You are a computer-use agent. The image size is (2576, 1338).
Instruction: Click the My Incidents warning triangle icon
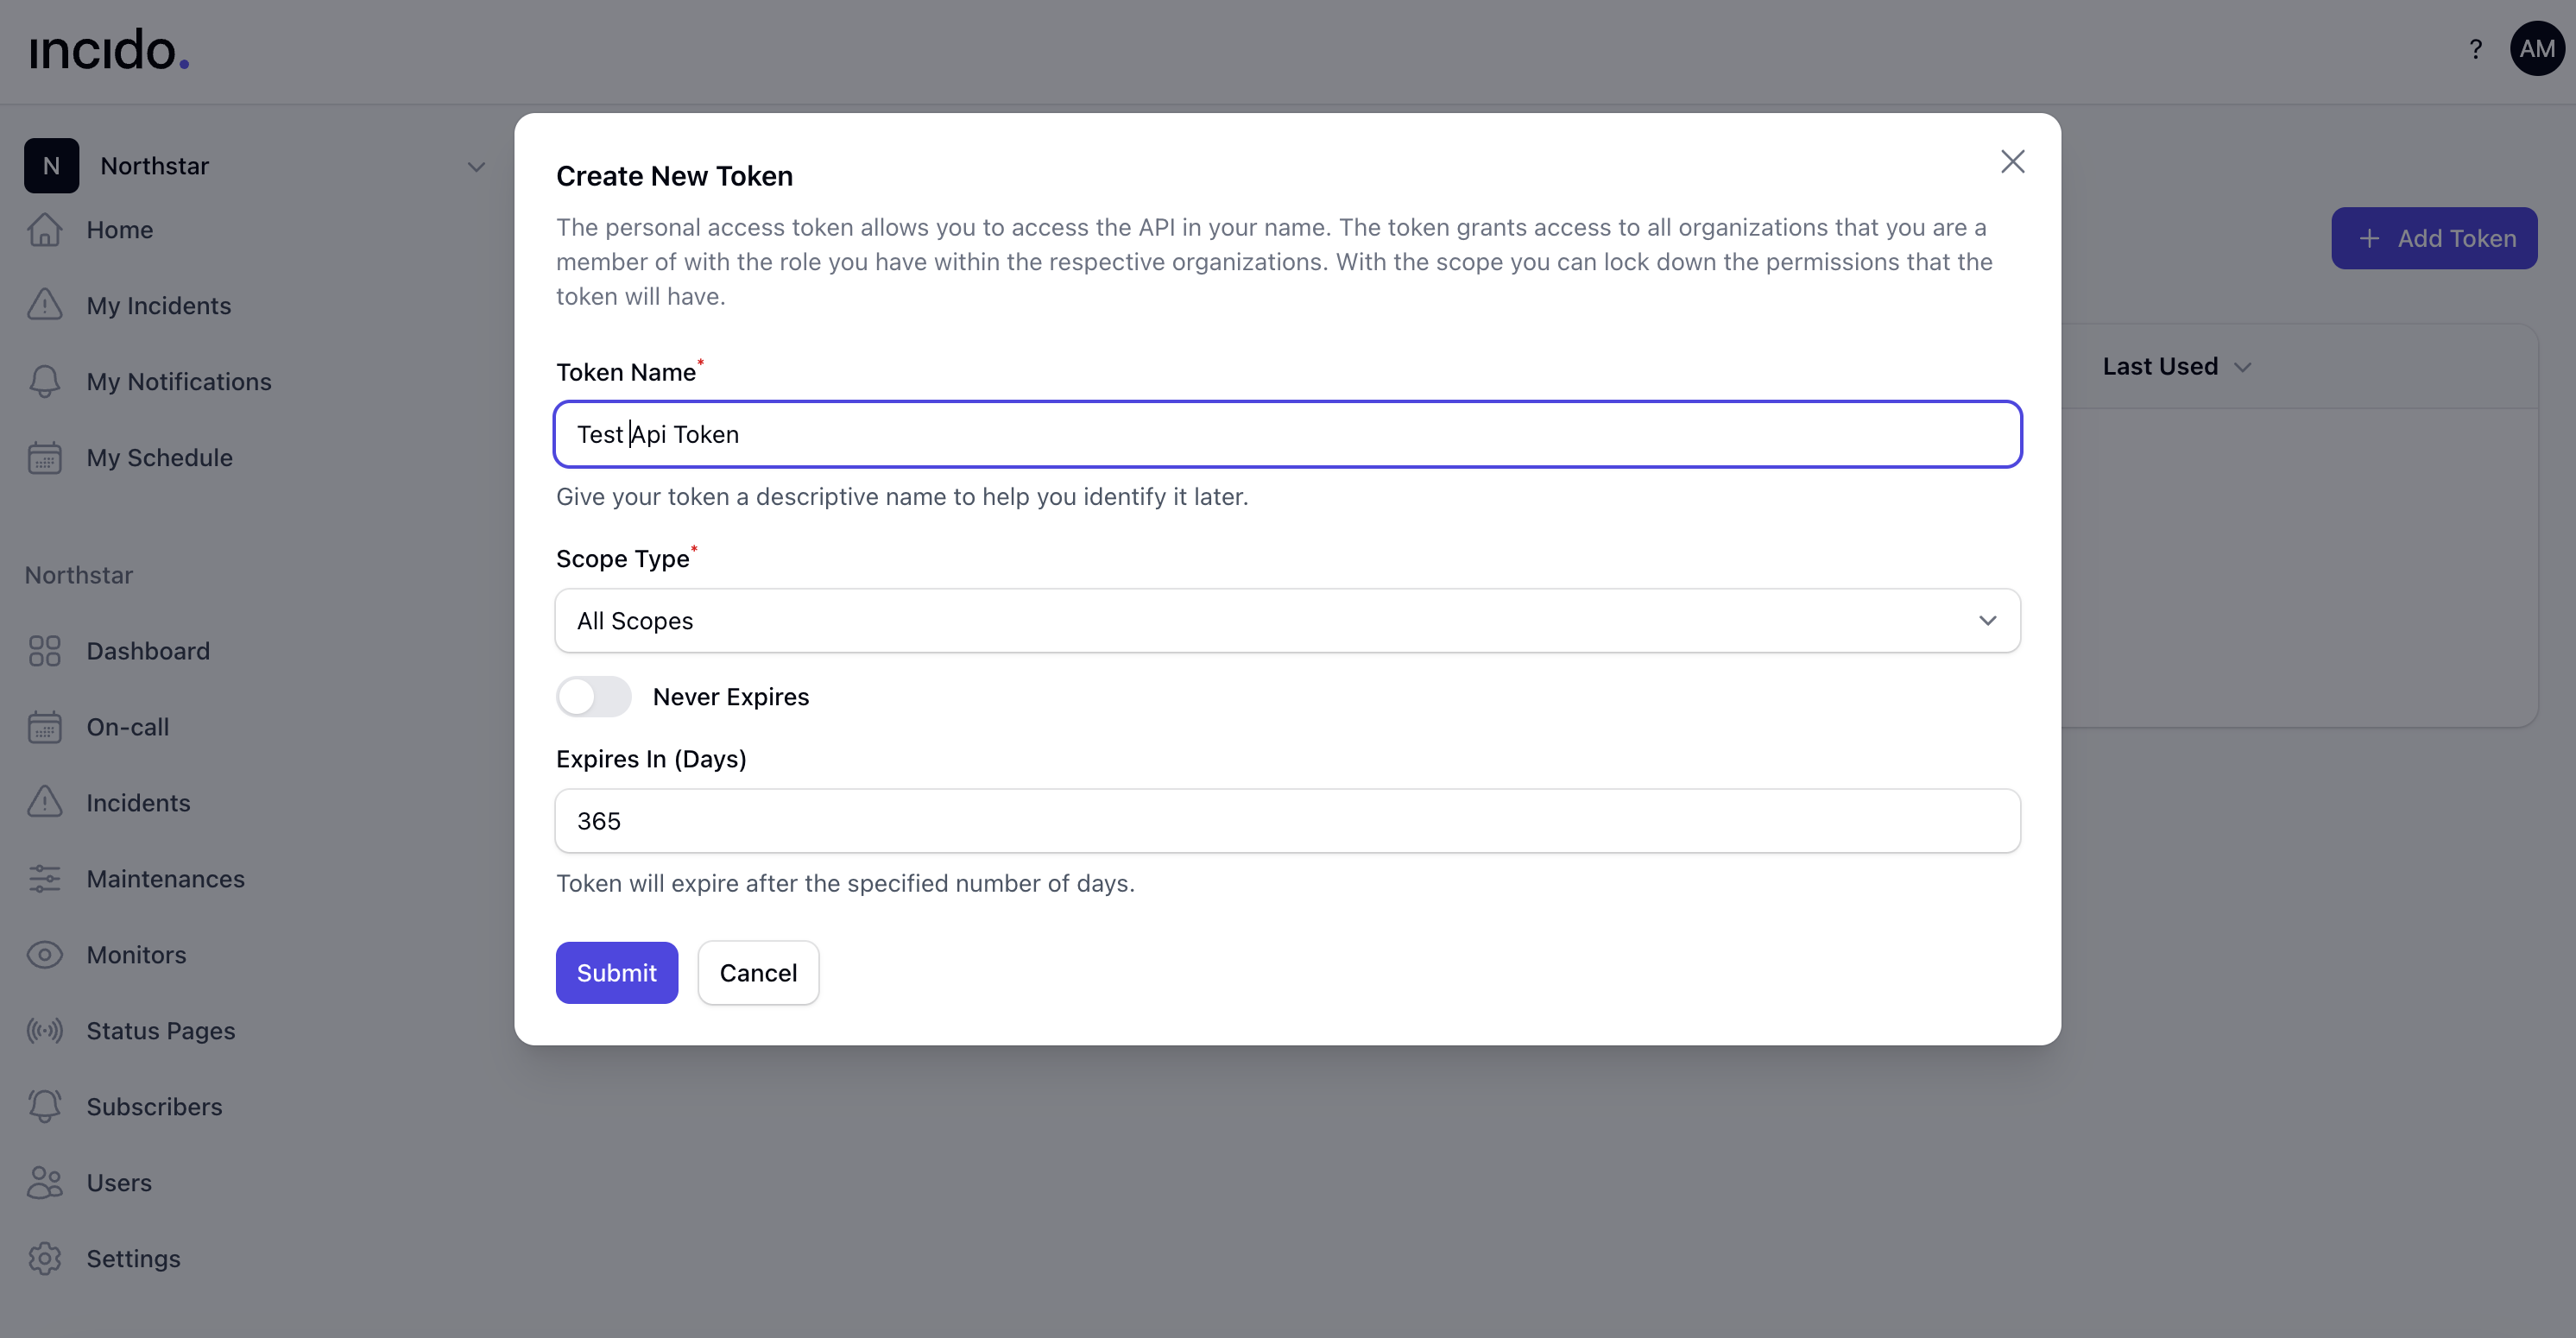point(45,306)
